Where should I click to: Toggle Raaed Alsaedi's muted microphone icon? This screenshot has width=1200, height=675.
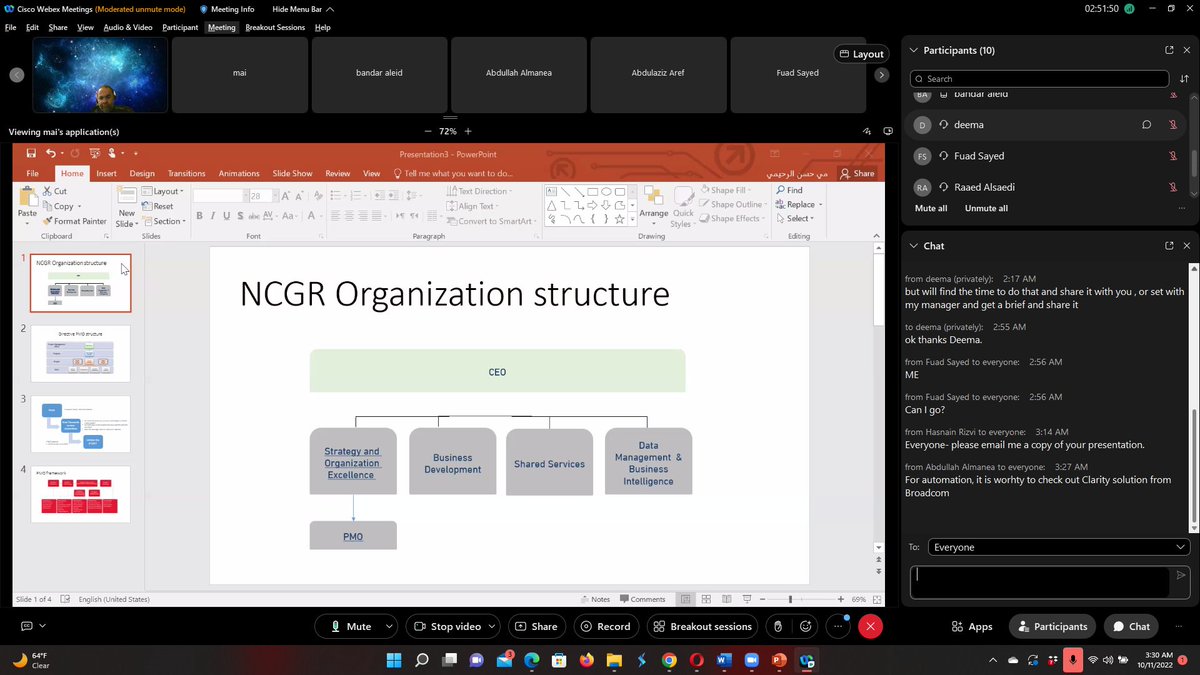pos(1172,187)
